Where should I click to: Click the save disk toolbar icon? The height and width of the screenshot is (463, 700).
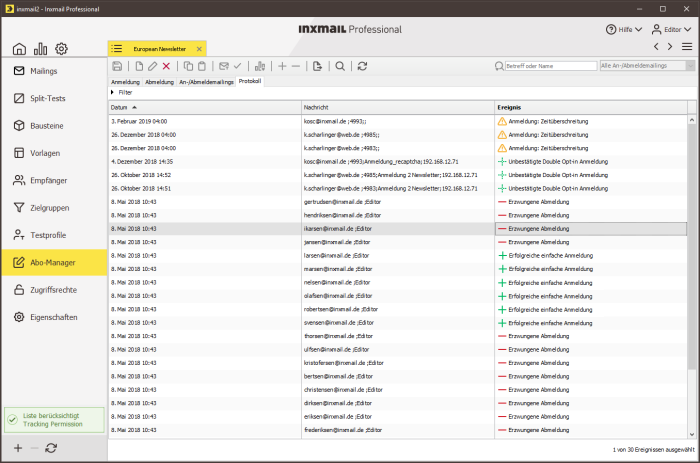117,66
